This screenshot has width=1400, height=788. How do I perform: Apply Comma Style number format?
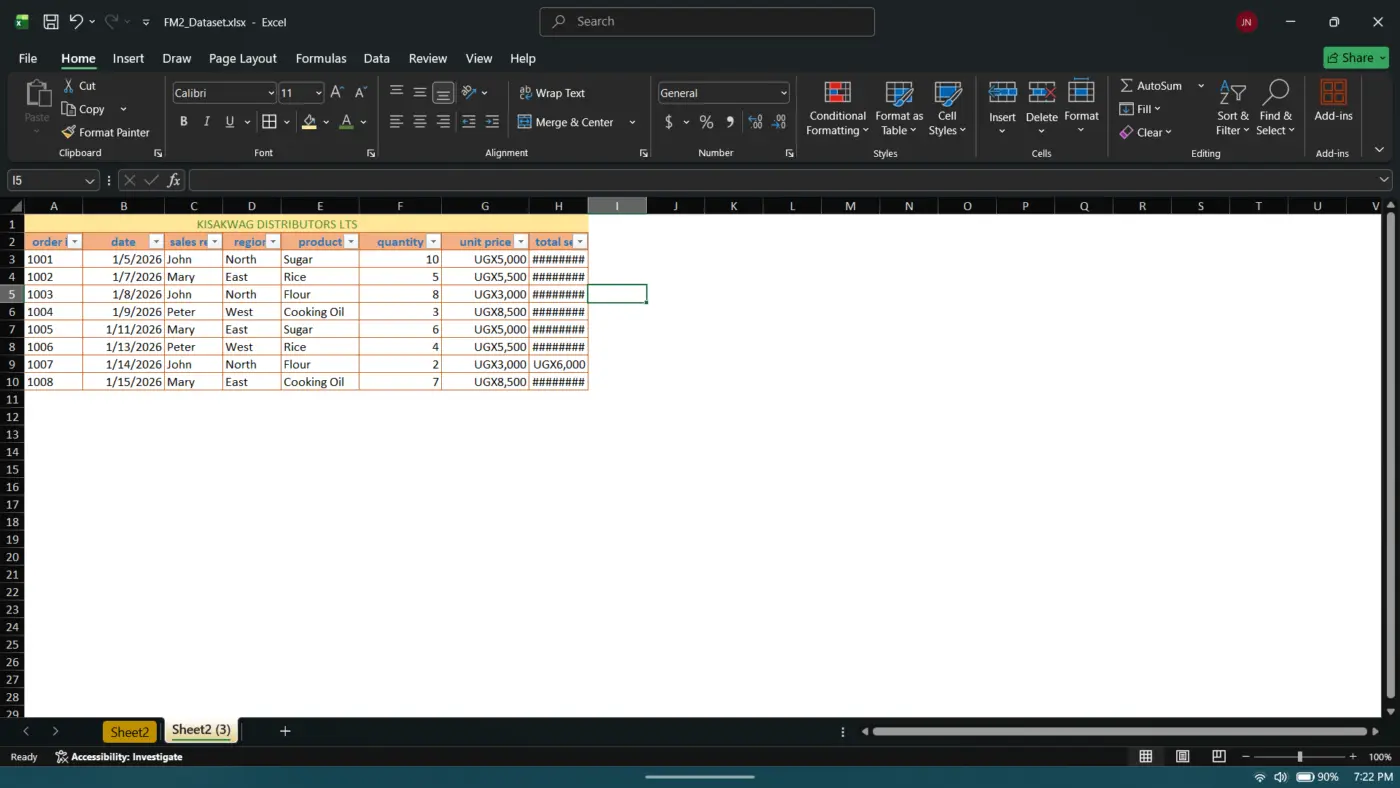point(730,122)
